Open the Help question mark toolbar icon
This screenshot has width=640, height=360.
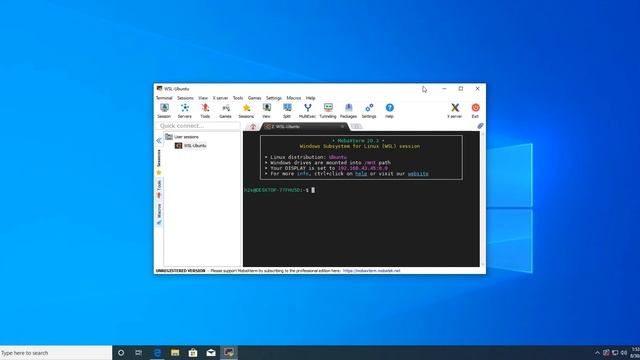389,111
